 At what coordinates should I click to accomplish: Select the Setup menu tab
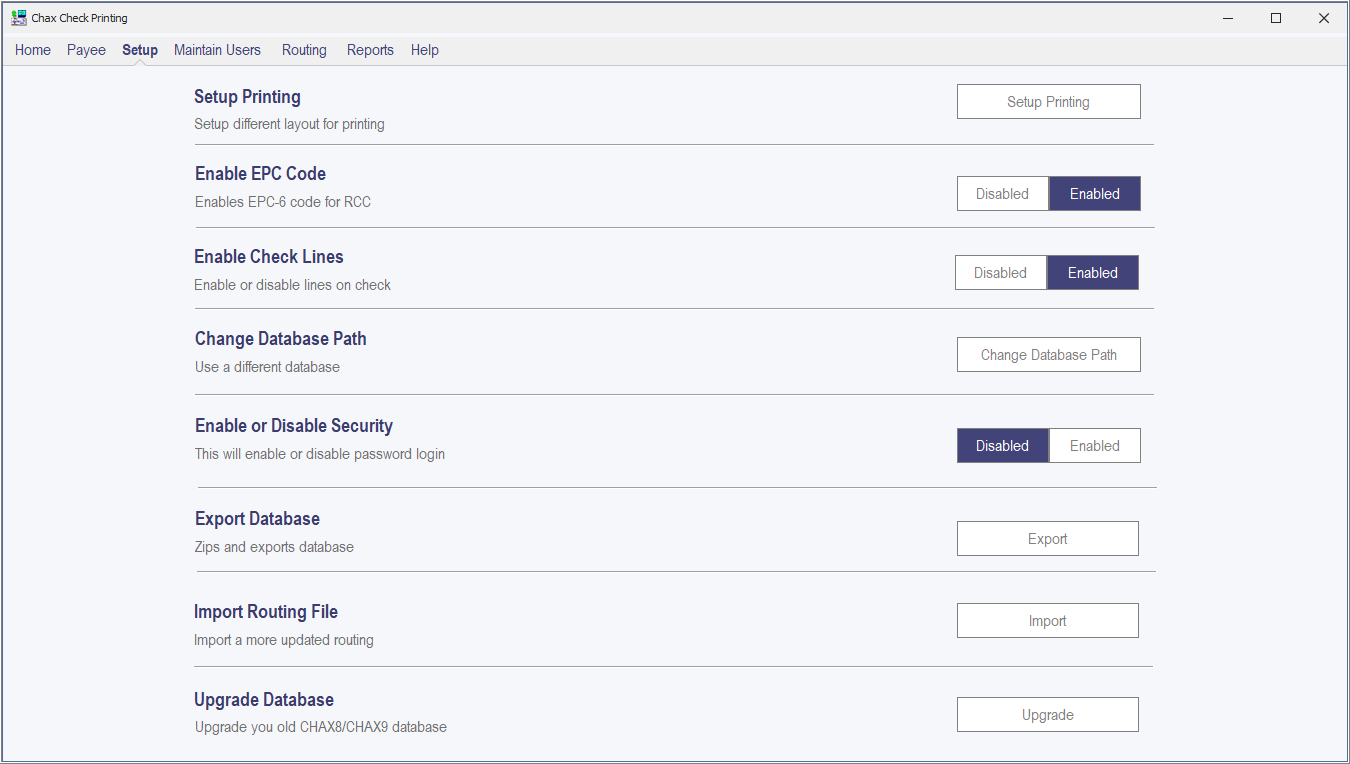(140, 50)
